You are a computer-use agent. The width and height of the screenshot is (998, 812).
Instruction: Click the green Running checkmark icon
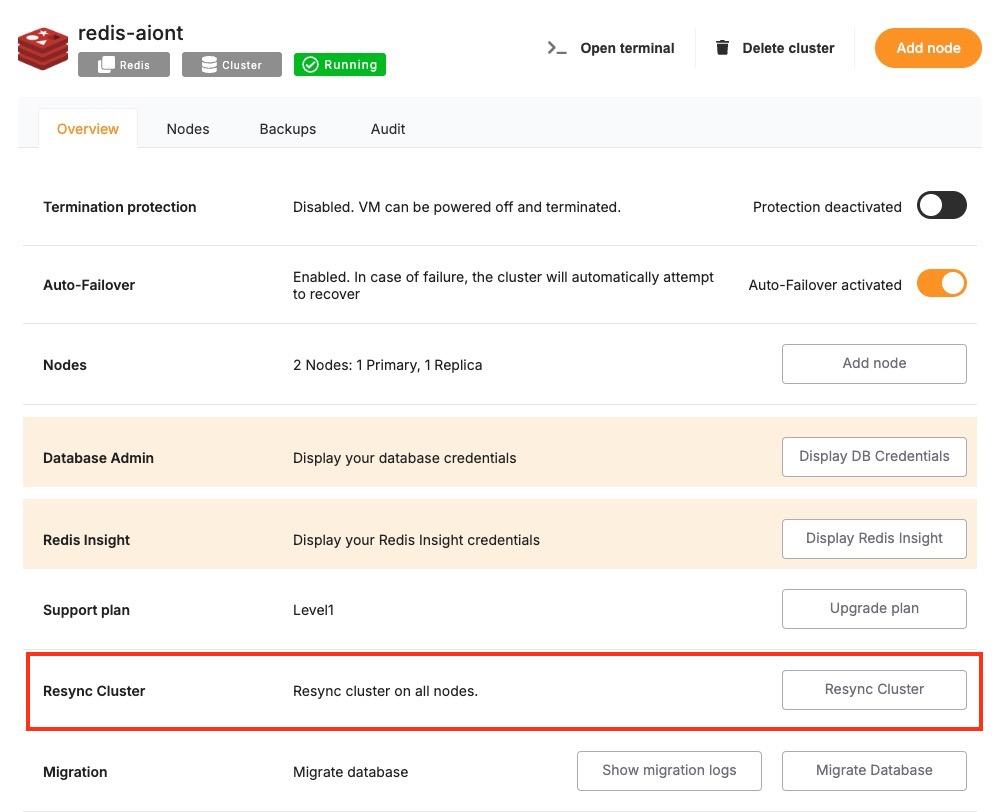[x=310, y=65]
